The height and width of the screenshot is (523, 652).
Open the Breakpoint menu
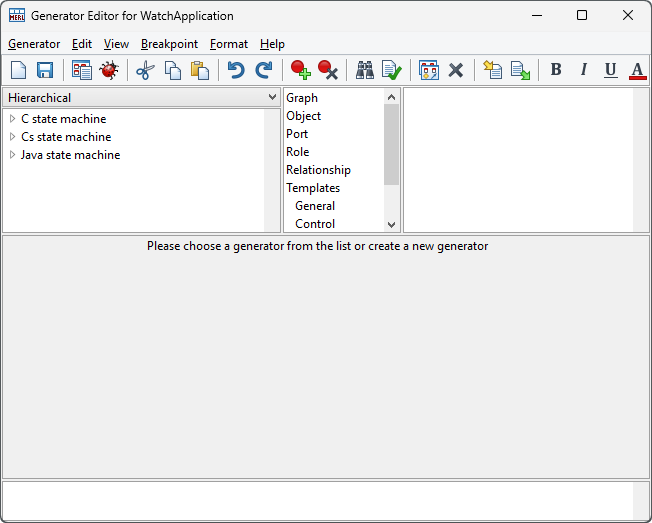169,44
